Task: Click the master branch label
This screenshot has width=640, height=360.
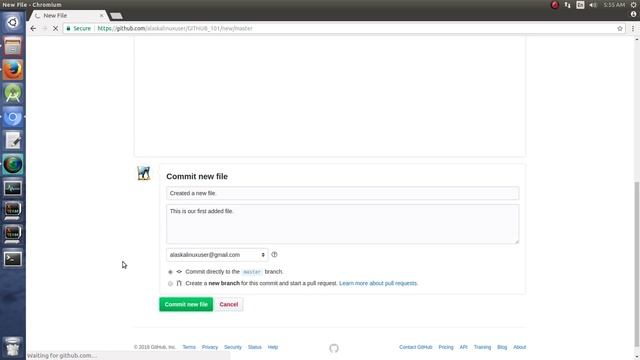Action: coord(251,272)
